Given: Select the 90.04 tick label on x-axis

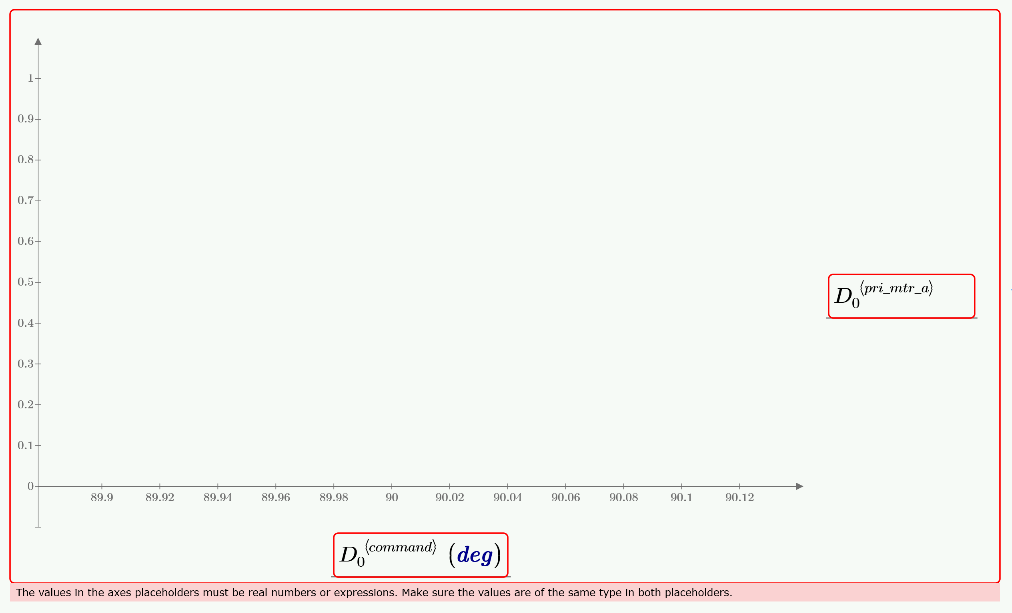Looking at the screenshot, I should point(506,496).
